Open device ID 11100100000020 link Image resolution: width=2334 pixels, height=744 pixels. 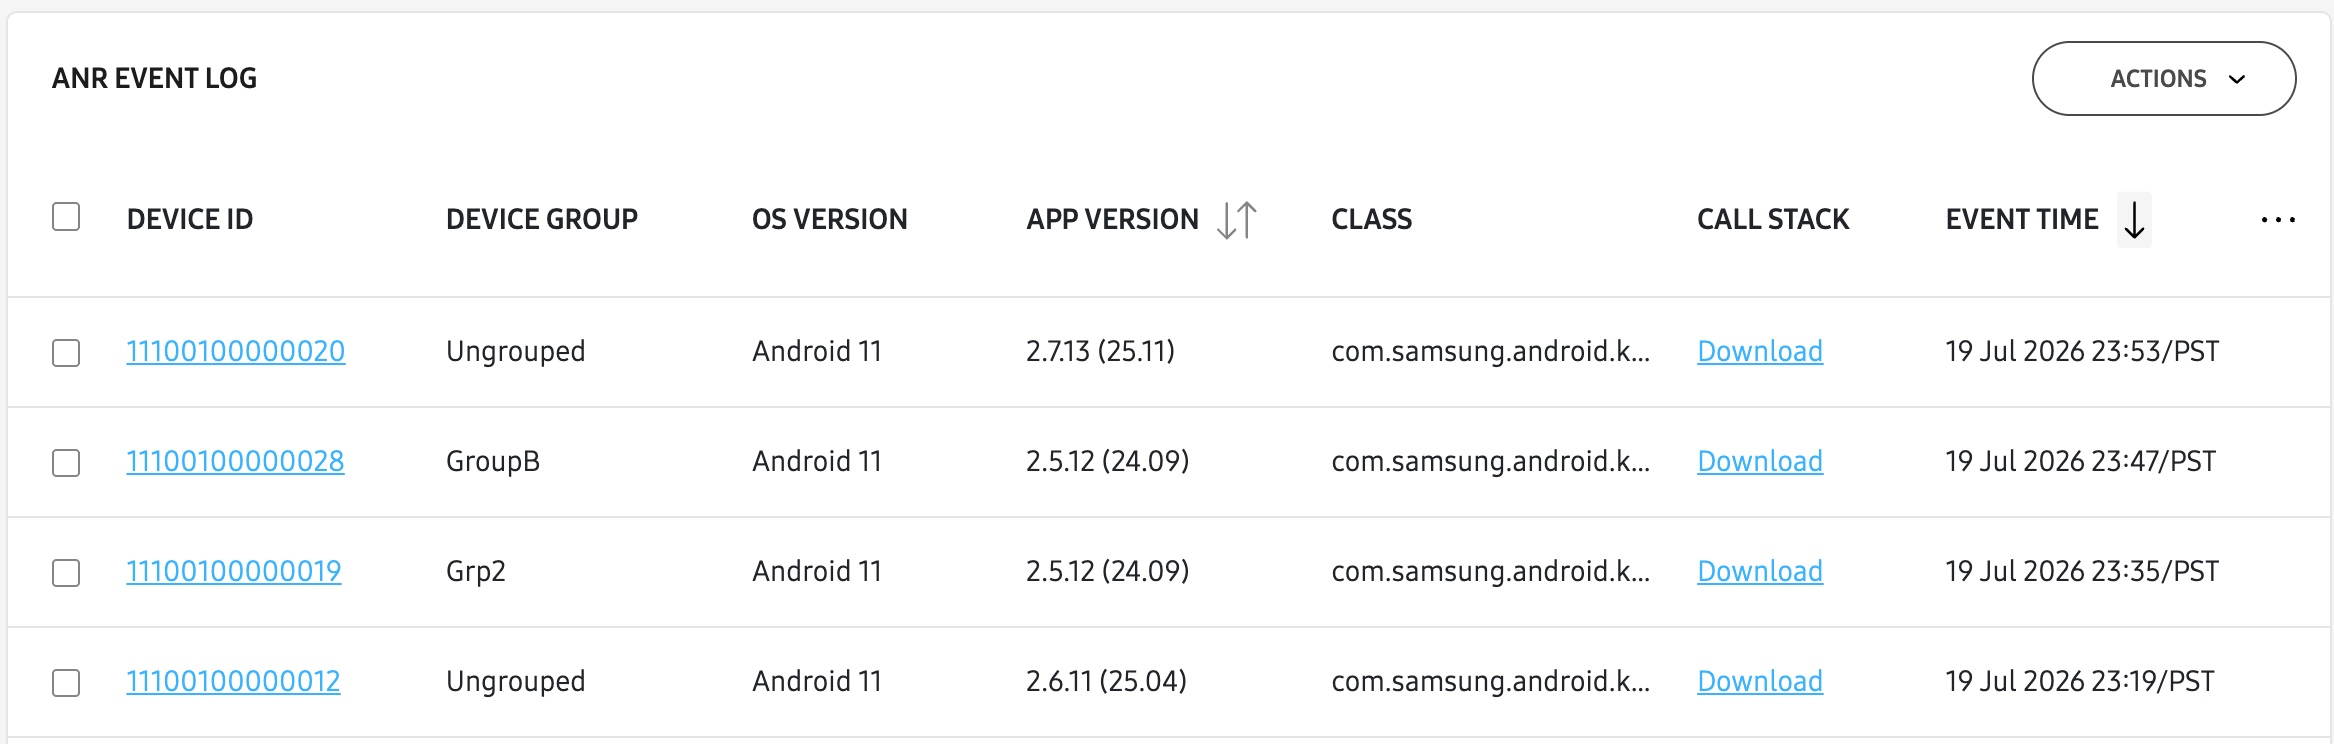(236, 351)
